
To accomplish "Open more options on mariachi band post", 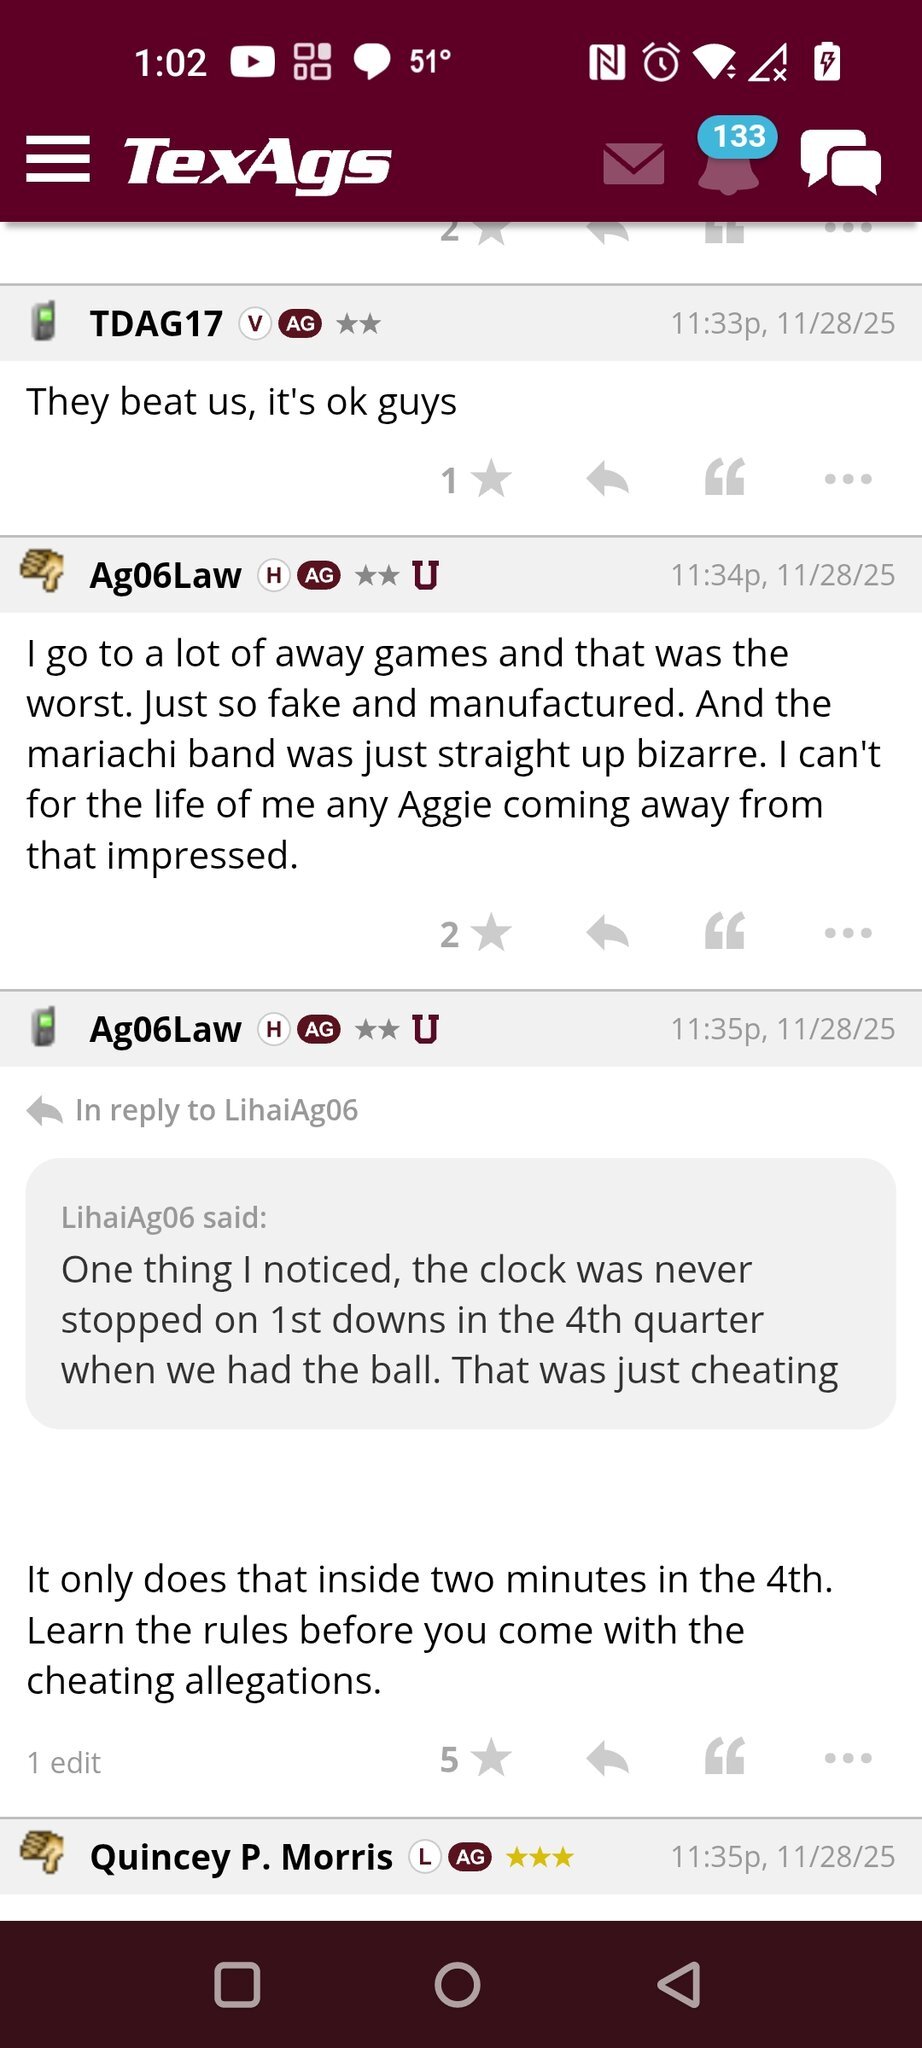I will tap(848, 934).
